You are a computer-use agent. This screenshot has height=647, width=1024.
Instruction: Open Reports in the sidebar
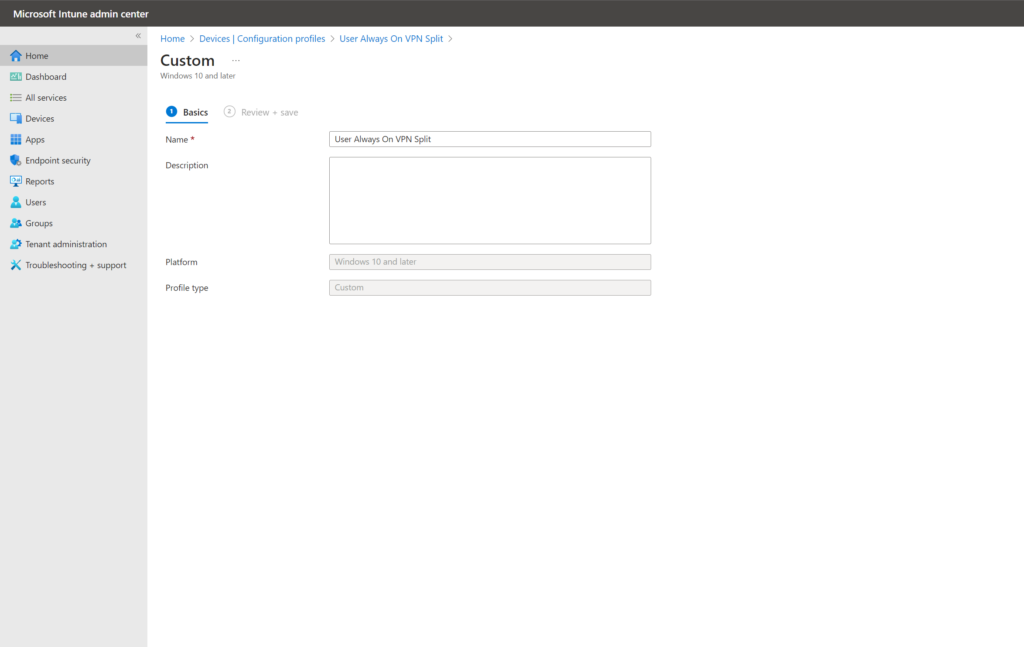click(40, 181)
